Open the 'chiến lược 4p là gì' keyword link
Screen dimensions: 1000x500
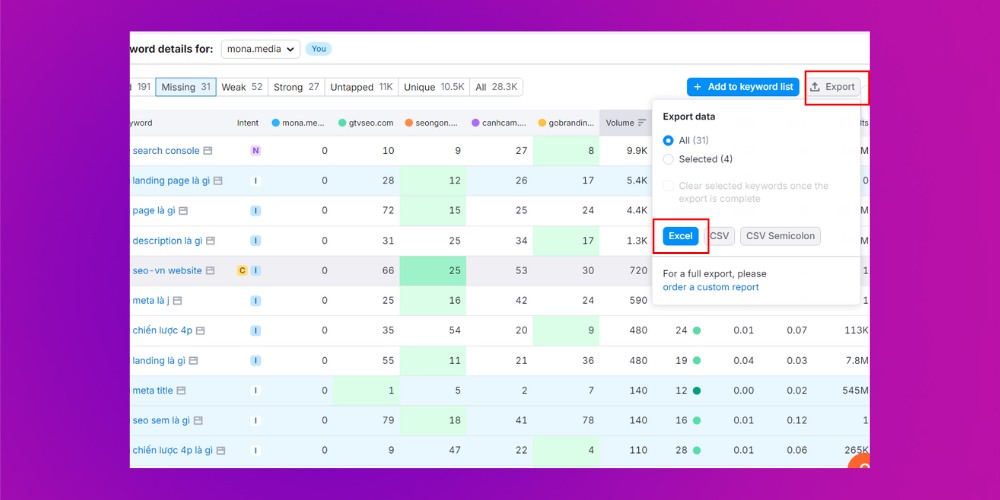[172, 450]
